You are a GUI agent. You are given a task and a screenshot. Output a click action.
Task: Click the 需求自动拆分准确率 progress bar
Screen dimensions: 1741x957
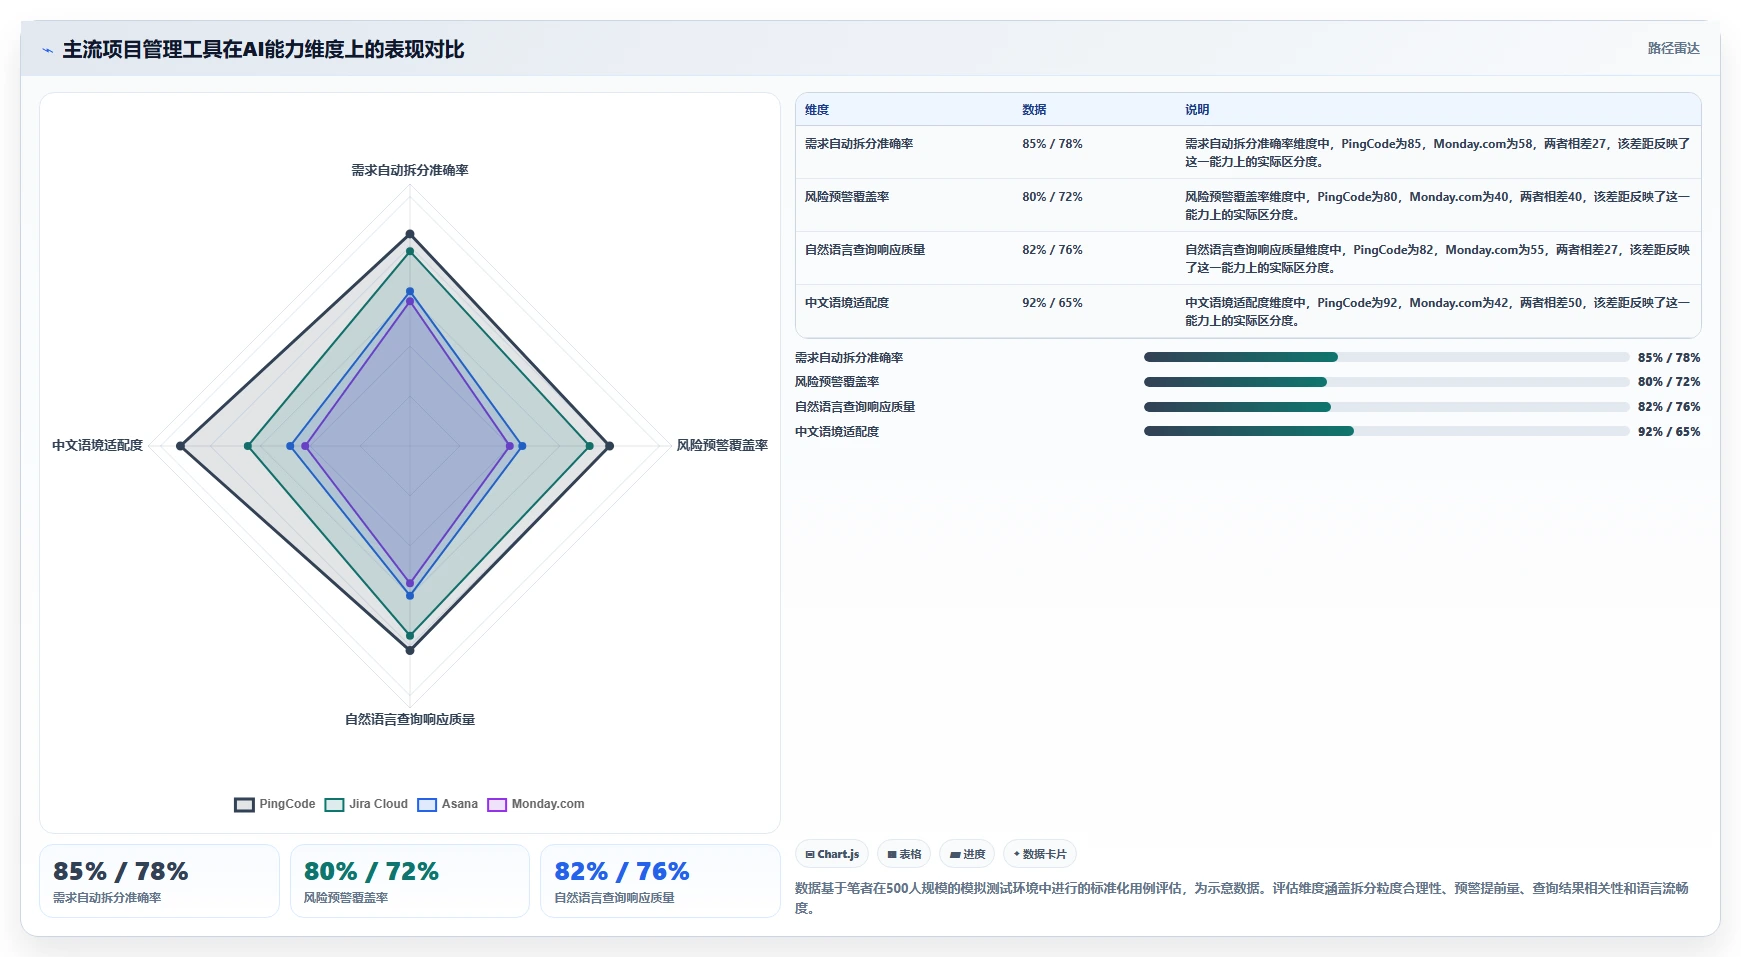click(x=1386, y=357)
